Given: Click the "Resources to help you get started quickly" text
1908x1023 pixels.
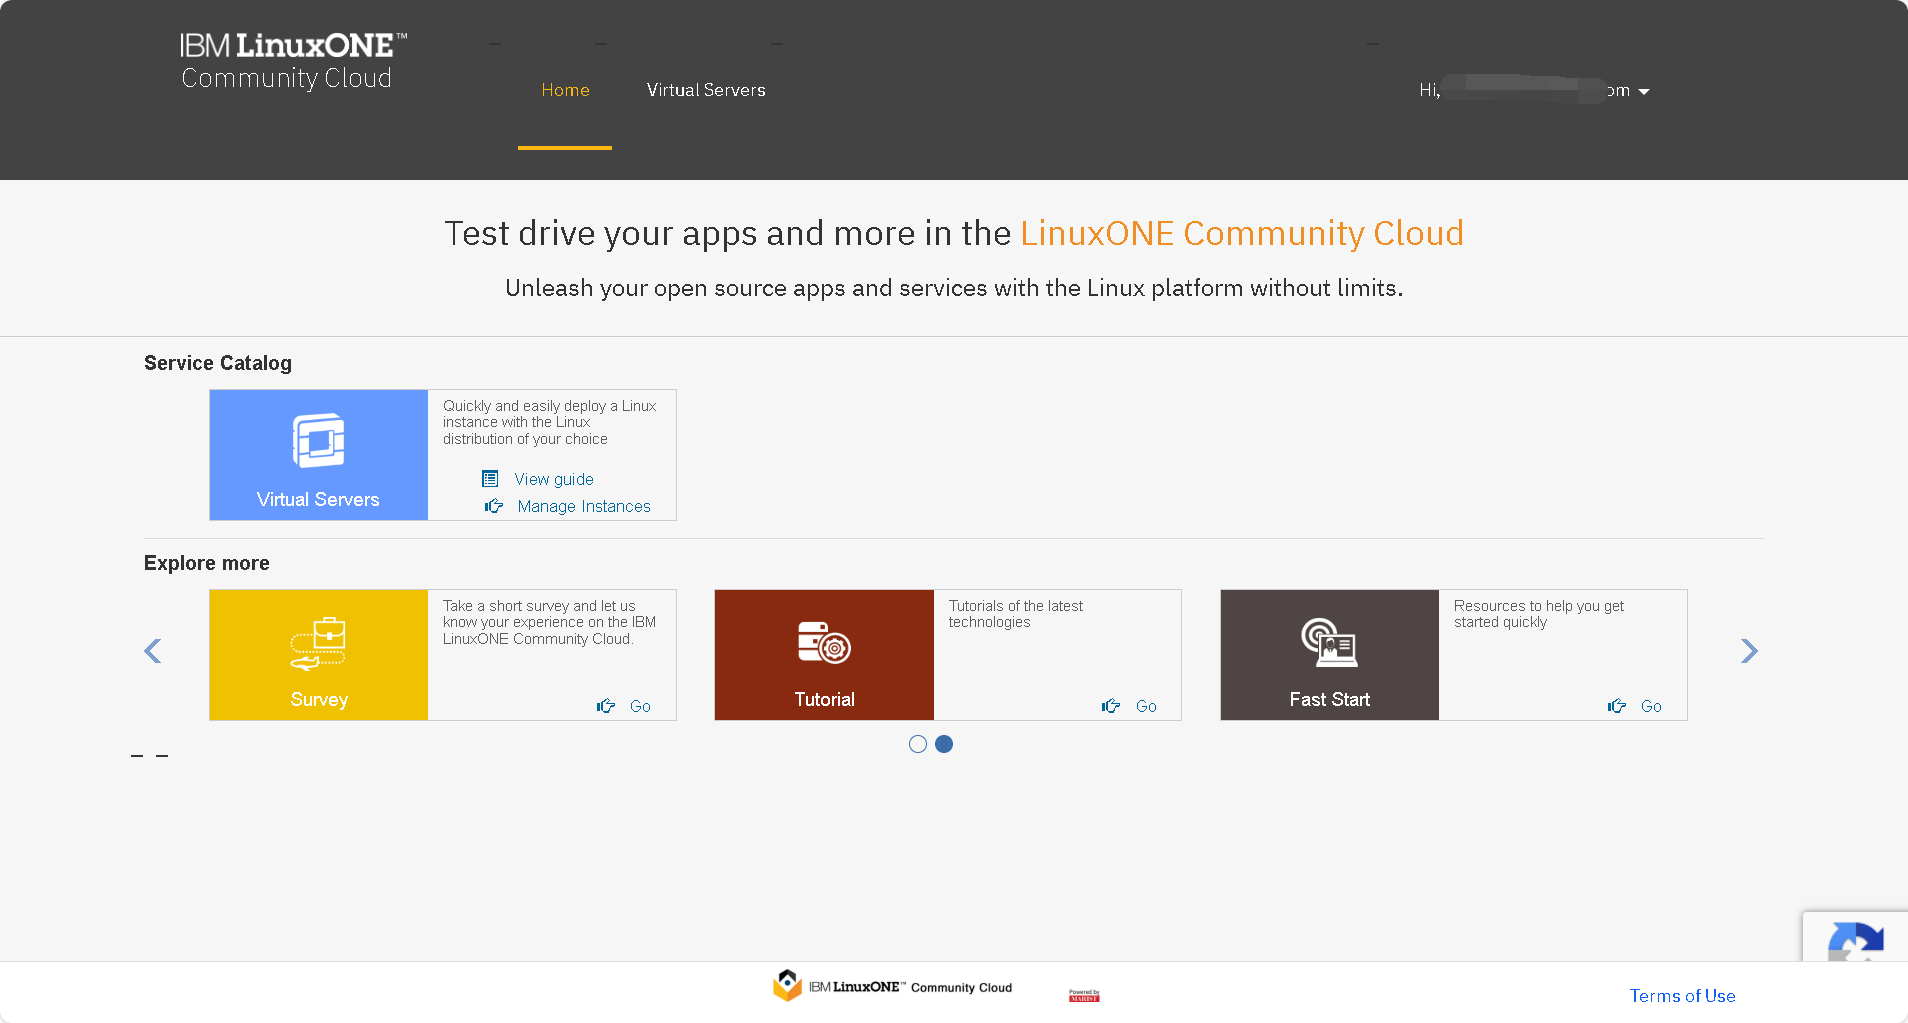Looking at the screenshot, I should click(1539, 614).
